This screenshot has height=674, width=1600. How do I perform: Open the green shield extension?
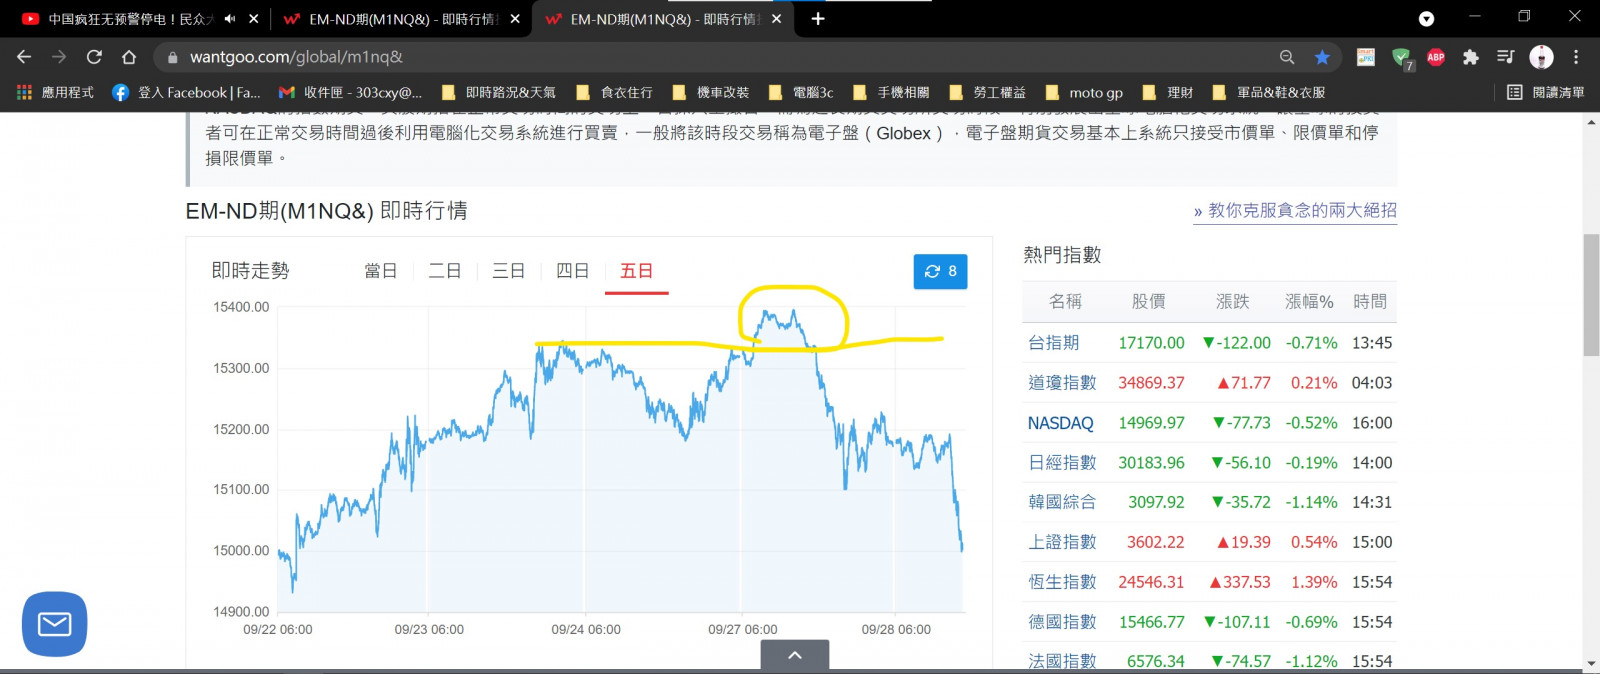pyautogui.click(x=1402, y=58)
